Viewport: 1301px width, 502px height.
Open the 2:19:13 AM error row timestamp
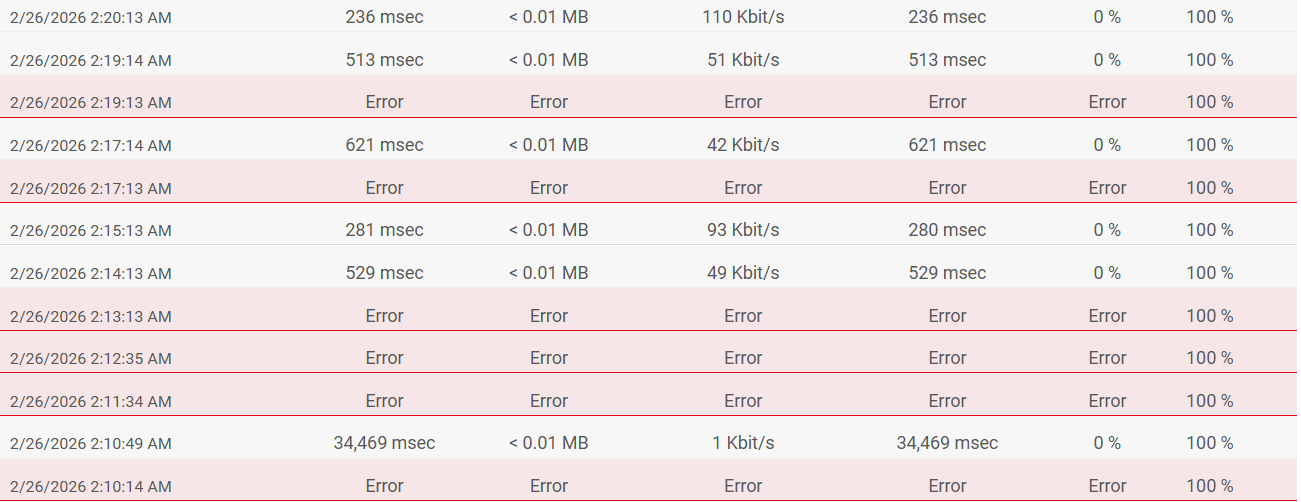coord(91,103)
